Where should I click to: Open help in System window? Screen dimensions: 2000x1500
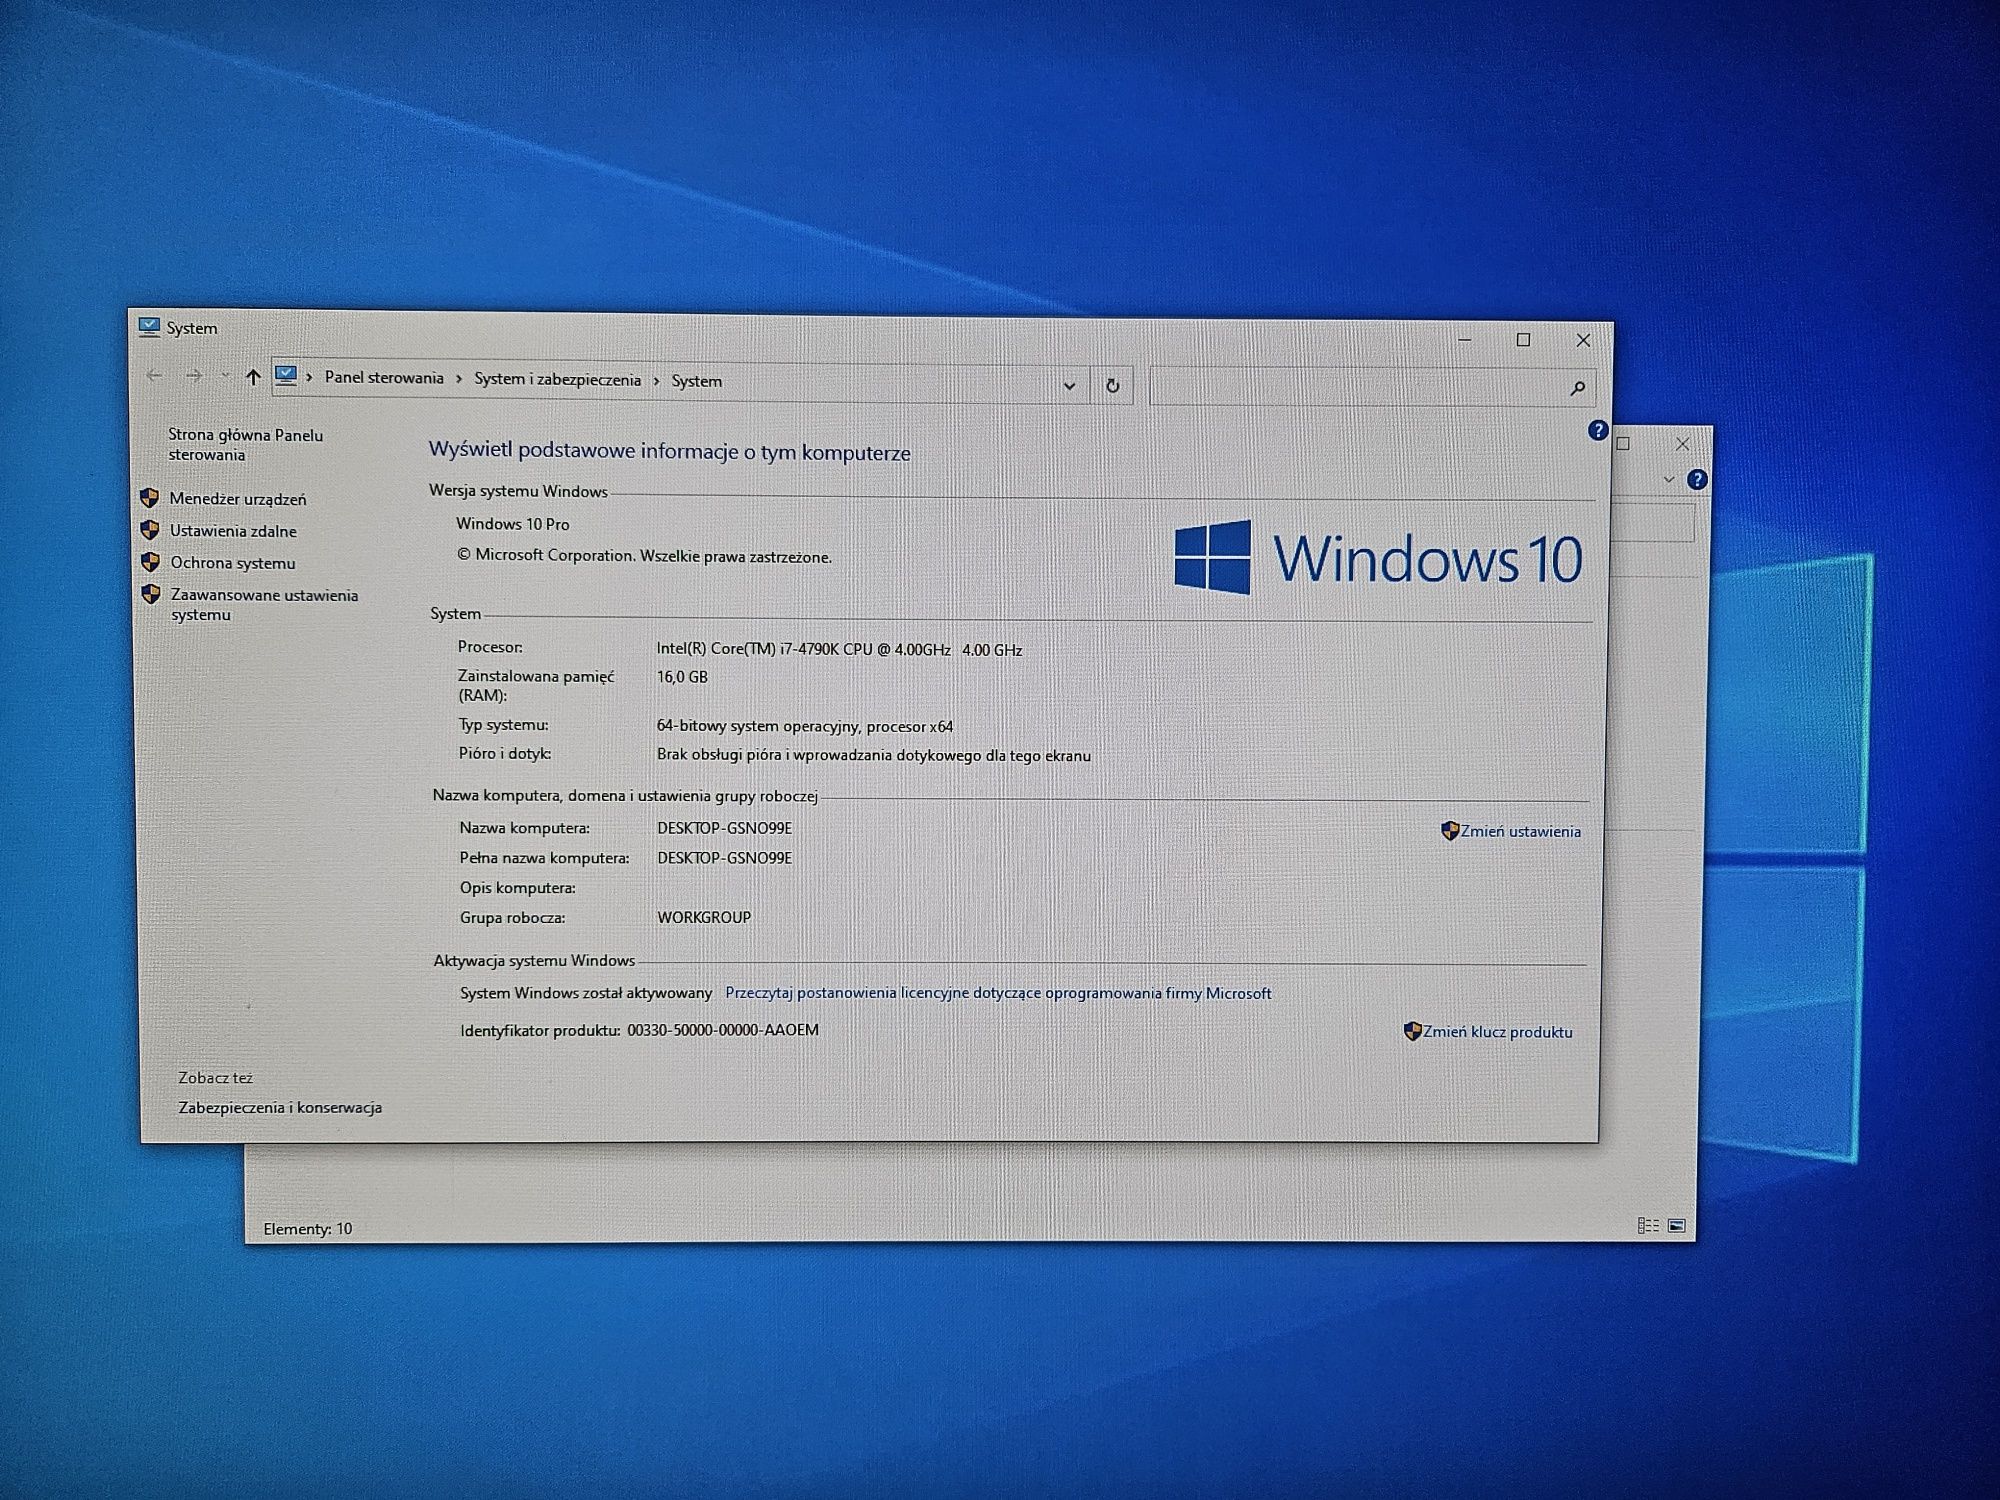(x=1597, y=430)
